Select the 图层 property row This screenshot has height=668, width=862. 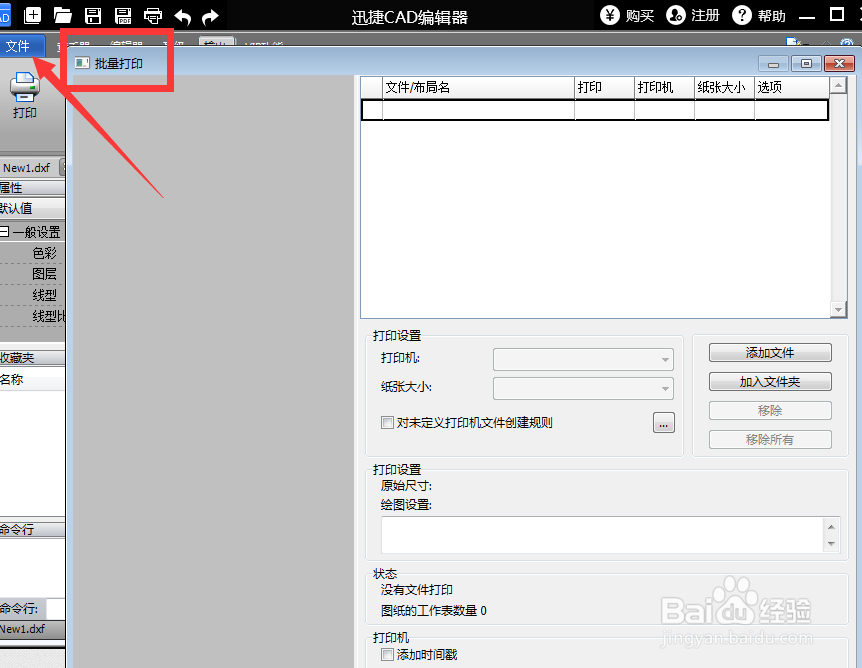click(x=32, y=274)
